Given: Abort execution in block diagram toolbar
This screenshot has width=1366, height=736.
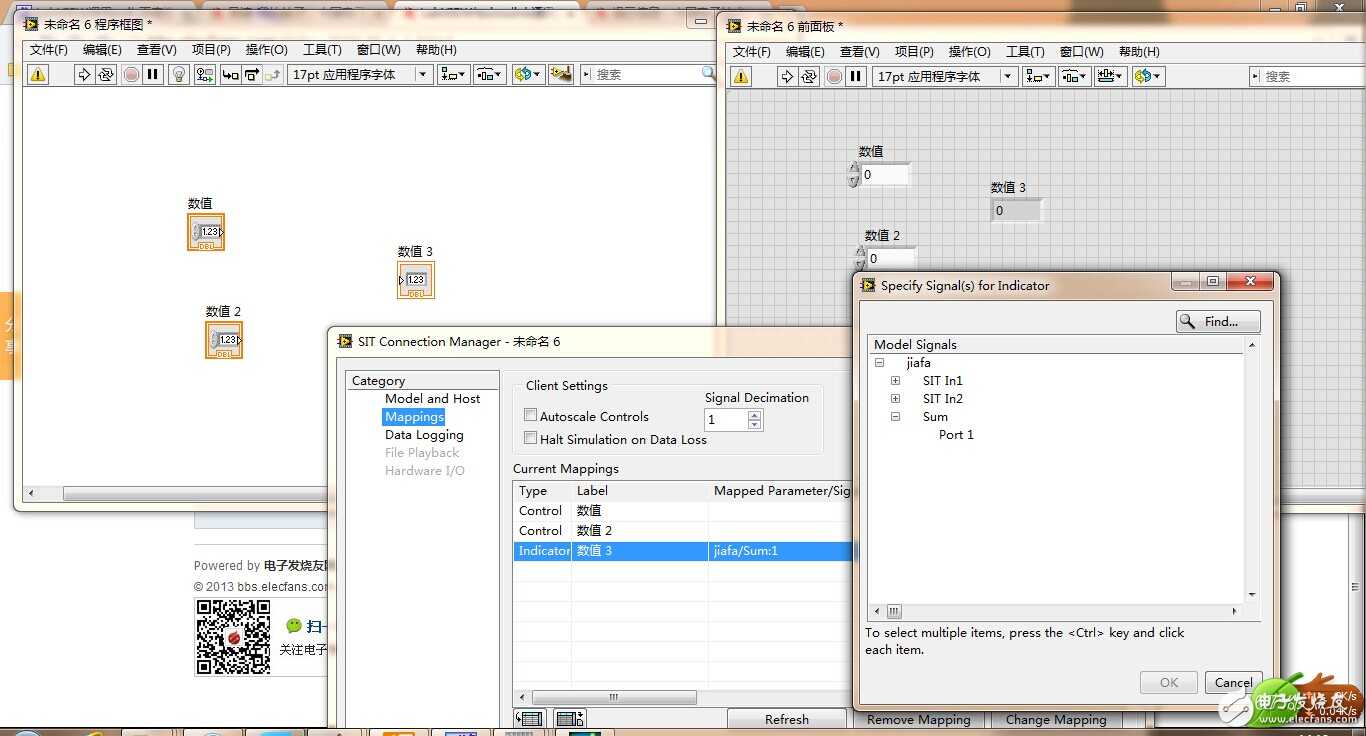Looking at the screenshot, I should (131, 74).
